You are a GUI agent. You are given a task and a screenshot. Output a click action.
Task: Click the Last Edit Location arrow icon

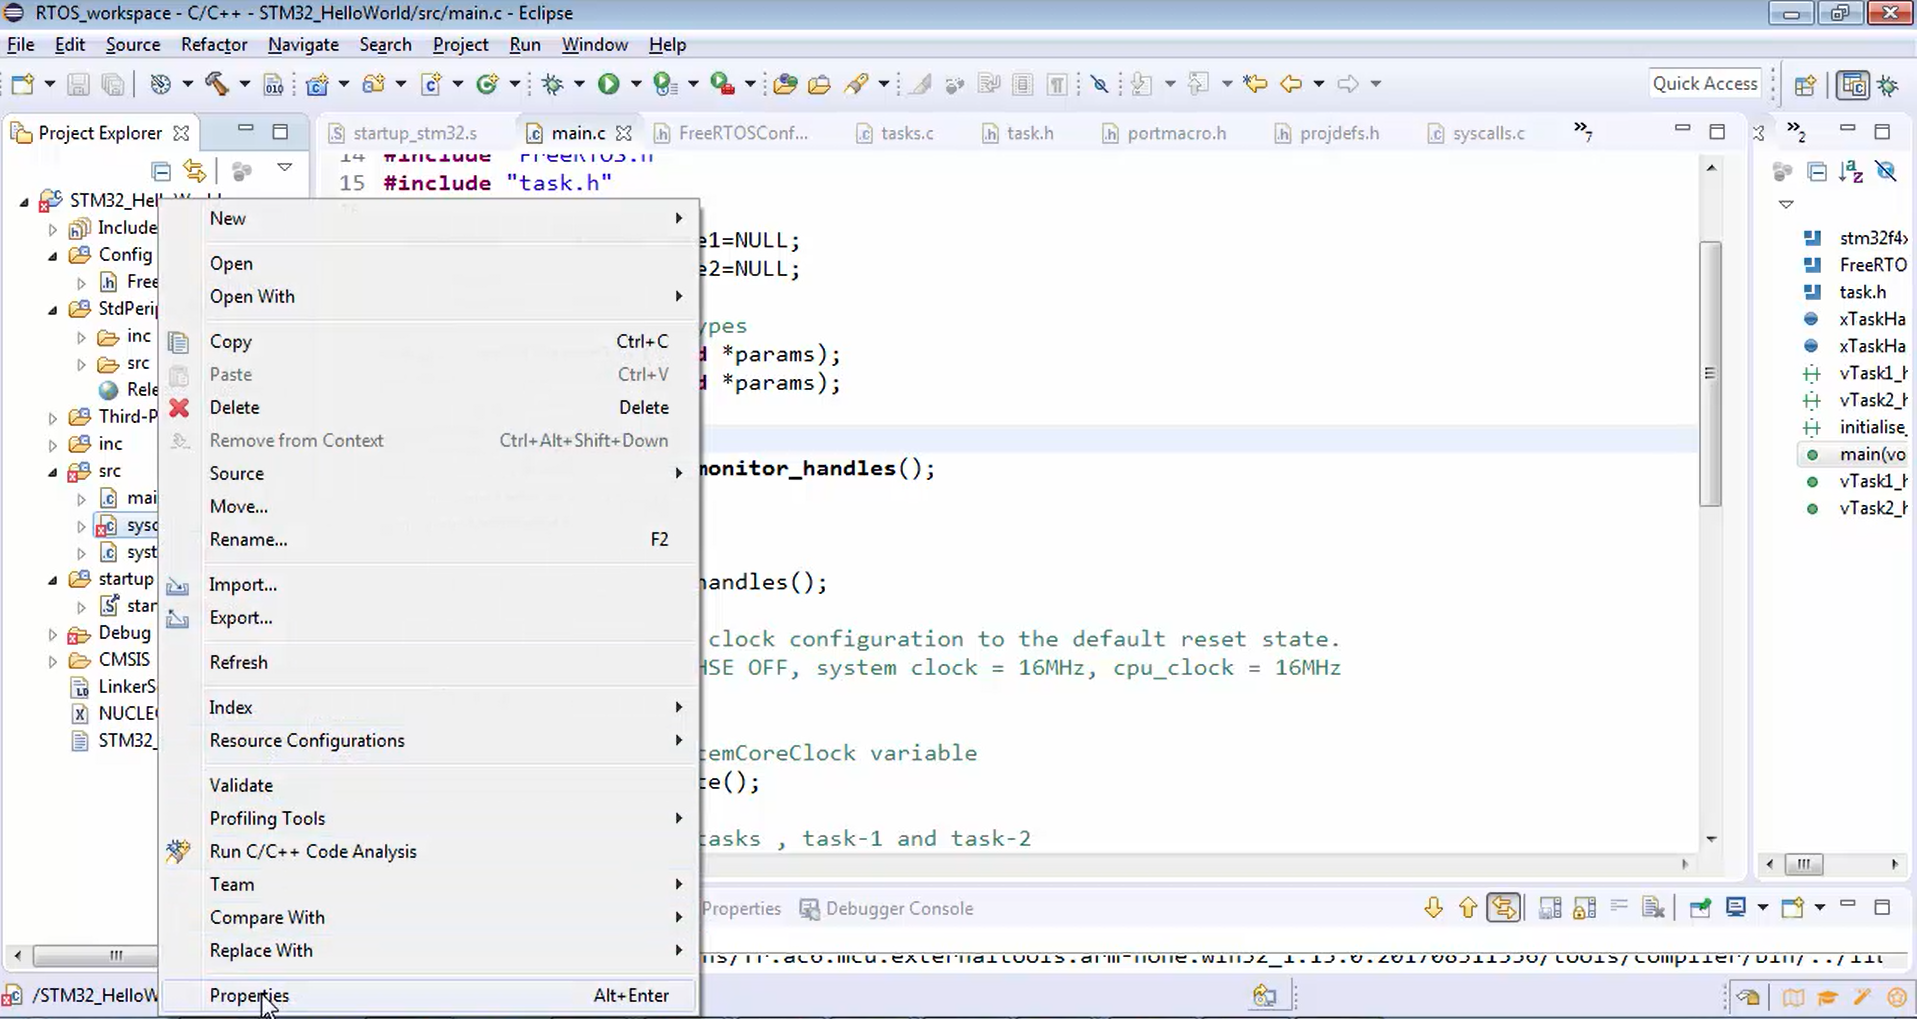(x=1255, y=84)
